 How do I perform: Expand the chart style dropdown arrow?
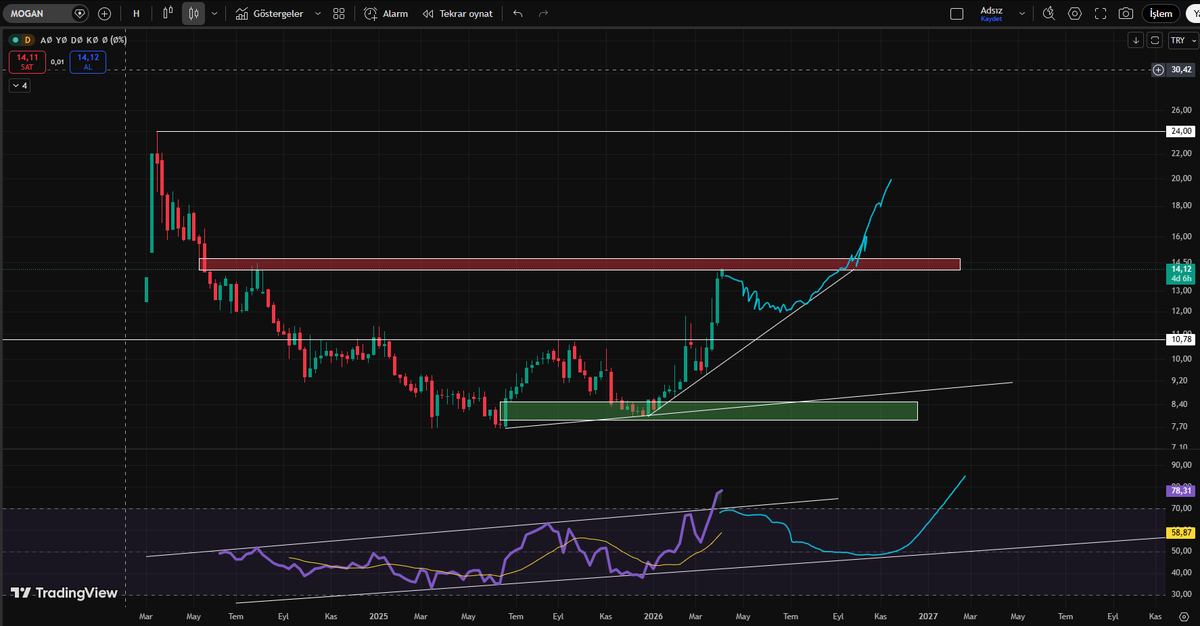tap(214, 14)
